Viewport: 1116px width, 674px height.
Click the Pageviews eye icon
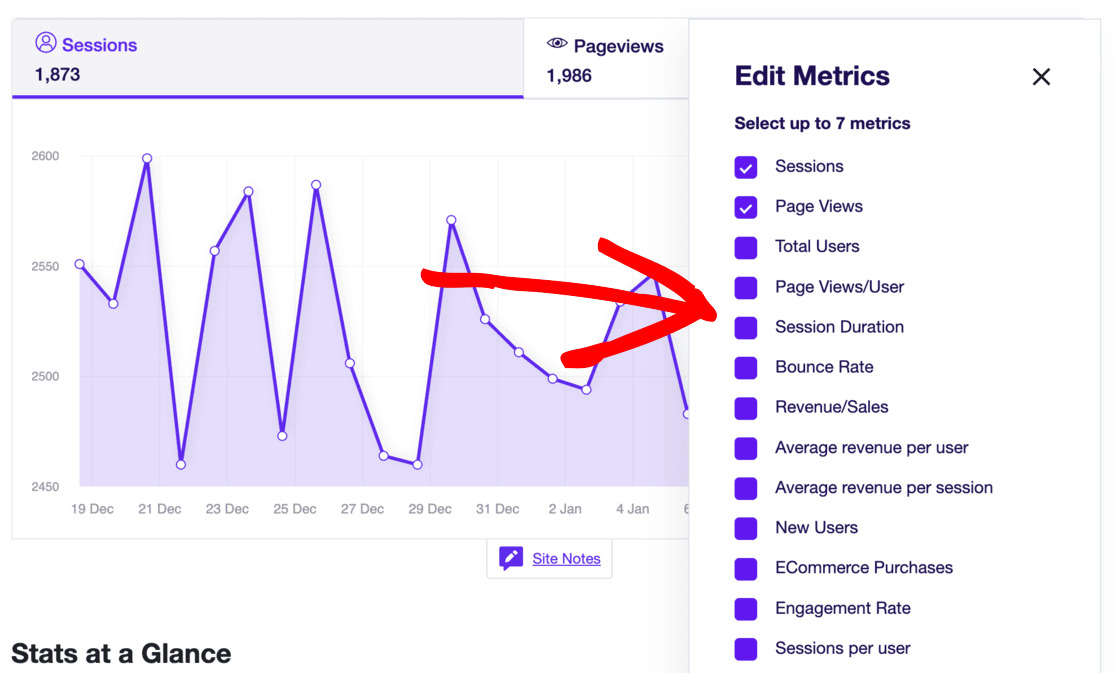pyautogui.click(x=557, y=44)
